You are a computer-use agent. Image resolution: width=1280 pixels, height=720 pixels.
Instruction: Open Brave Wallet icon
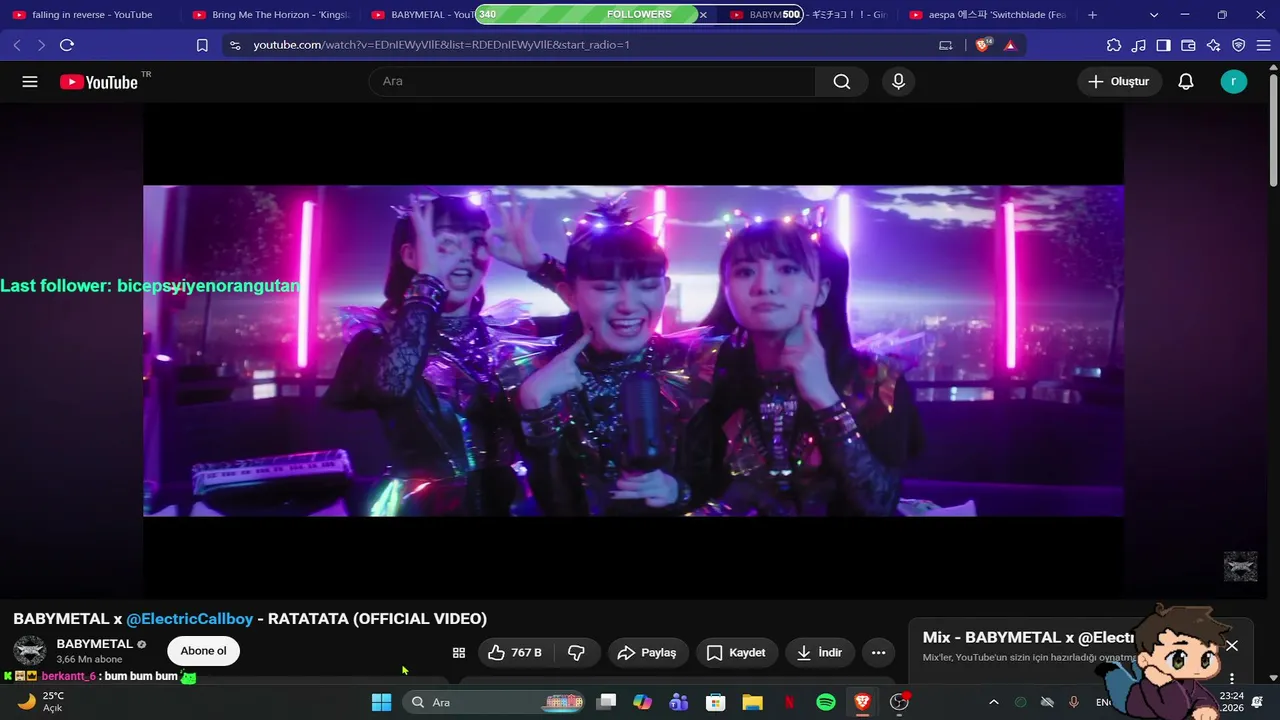1189,45
